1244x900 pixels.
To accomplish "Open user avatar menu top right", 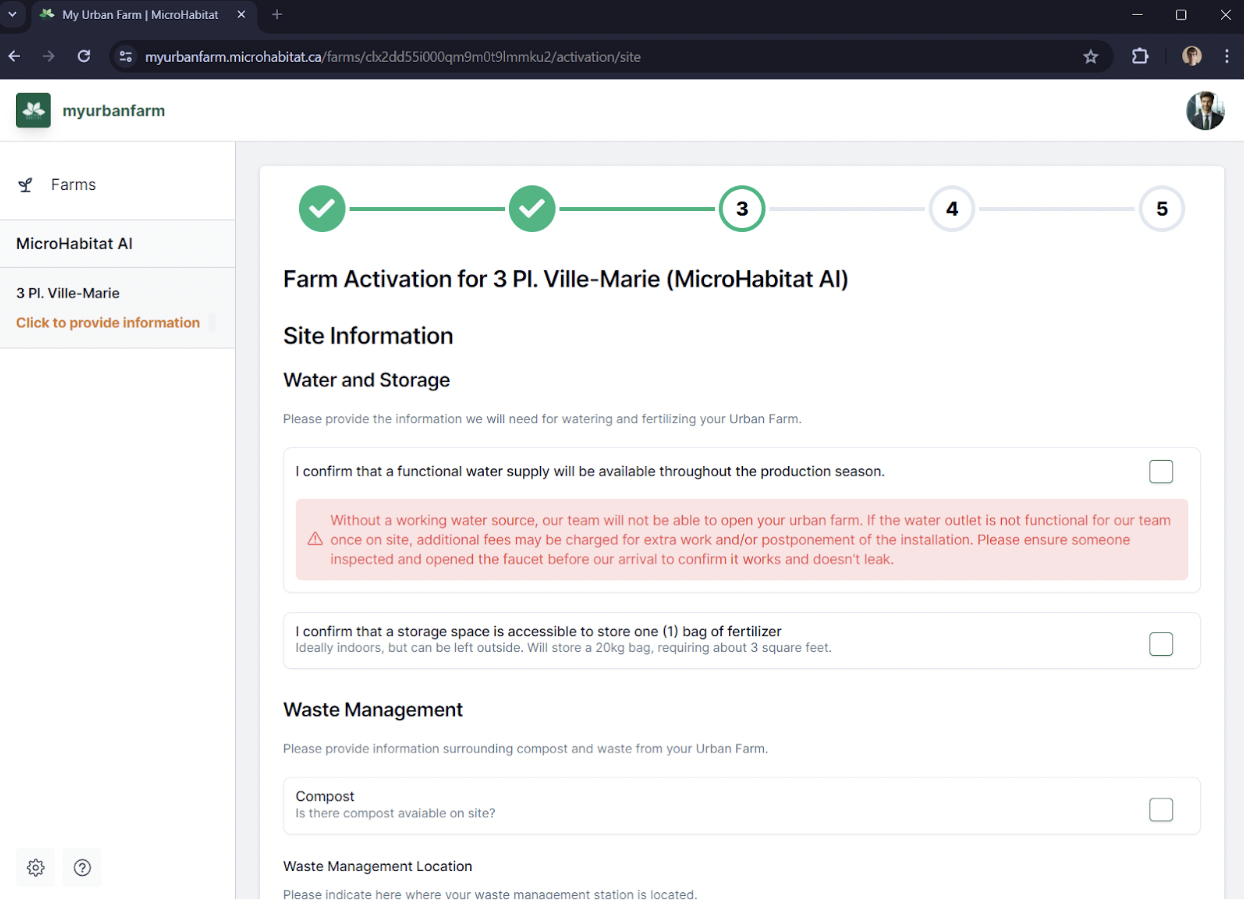I will coord(1205,111).
